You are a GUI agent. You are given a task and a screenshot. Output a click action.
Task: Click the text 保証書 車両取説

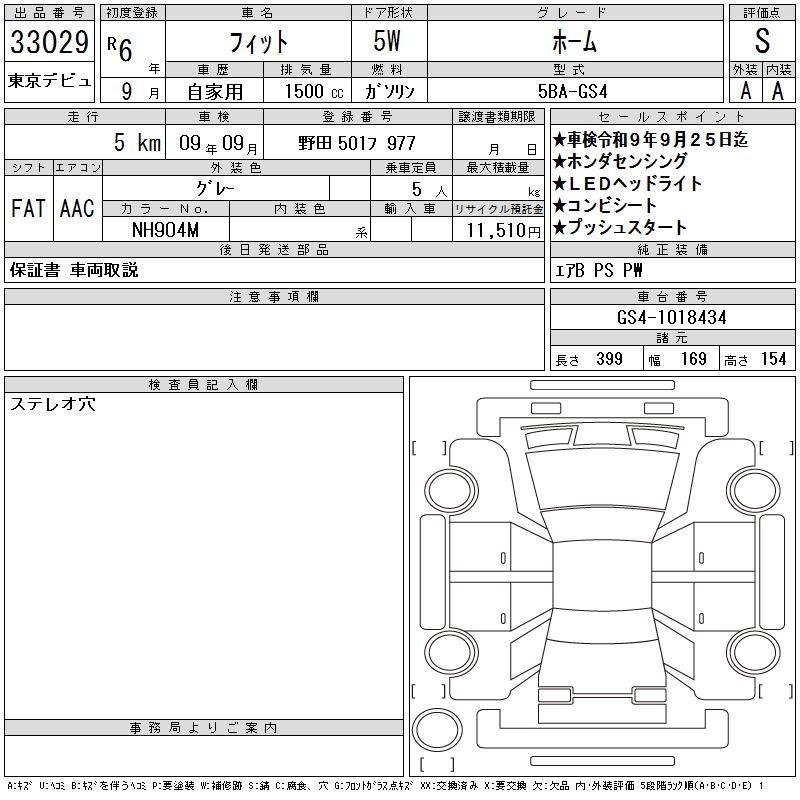tap(74, 270)
